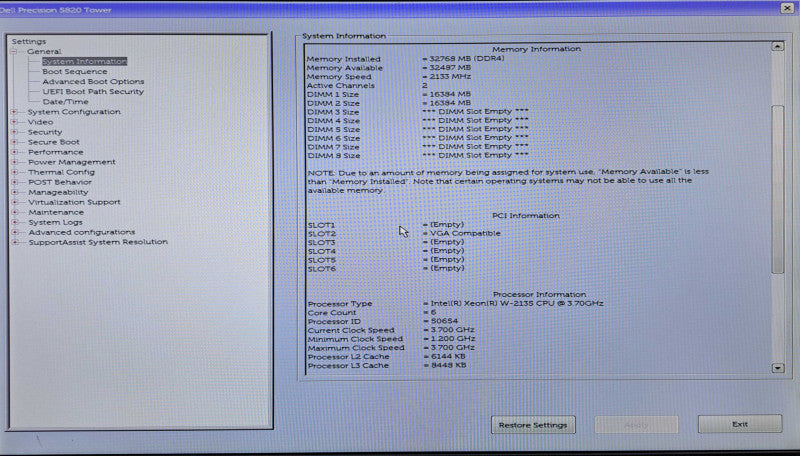800x456 pixels.
Task: Select the System Logs label
Action: [x=55, y=222]
